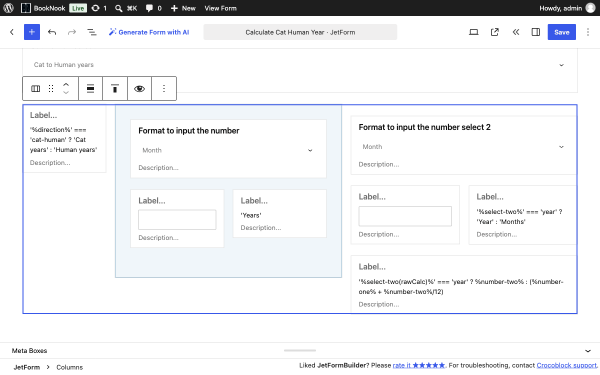Redo the last undone change
This screenshot has height=375, width=600.
tap(72, 32)
